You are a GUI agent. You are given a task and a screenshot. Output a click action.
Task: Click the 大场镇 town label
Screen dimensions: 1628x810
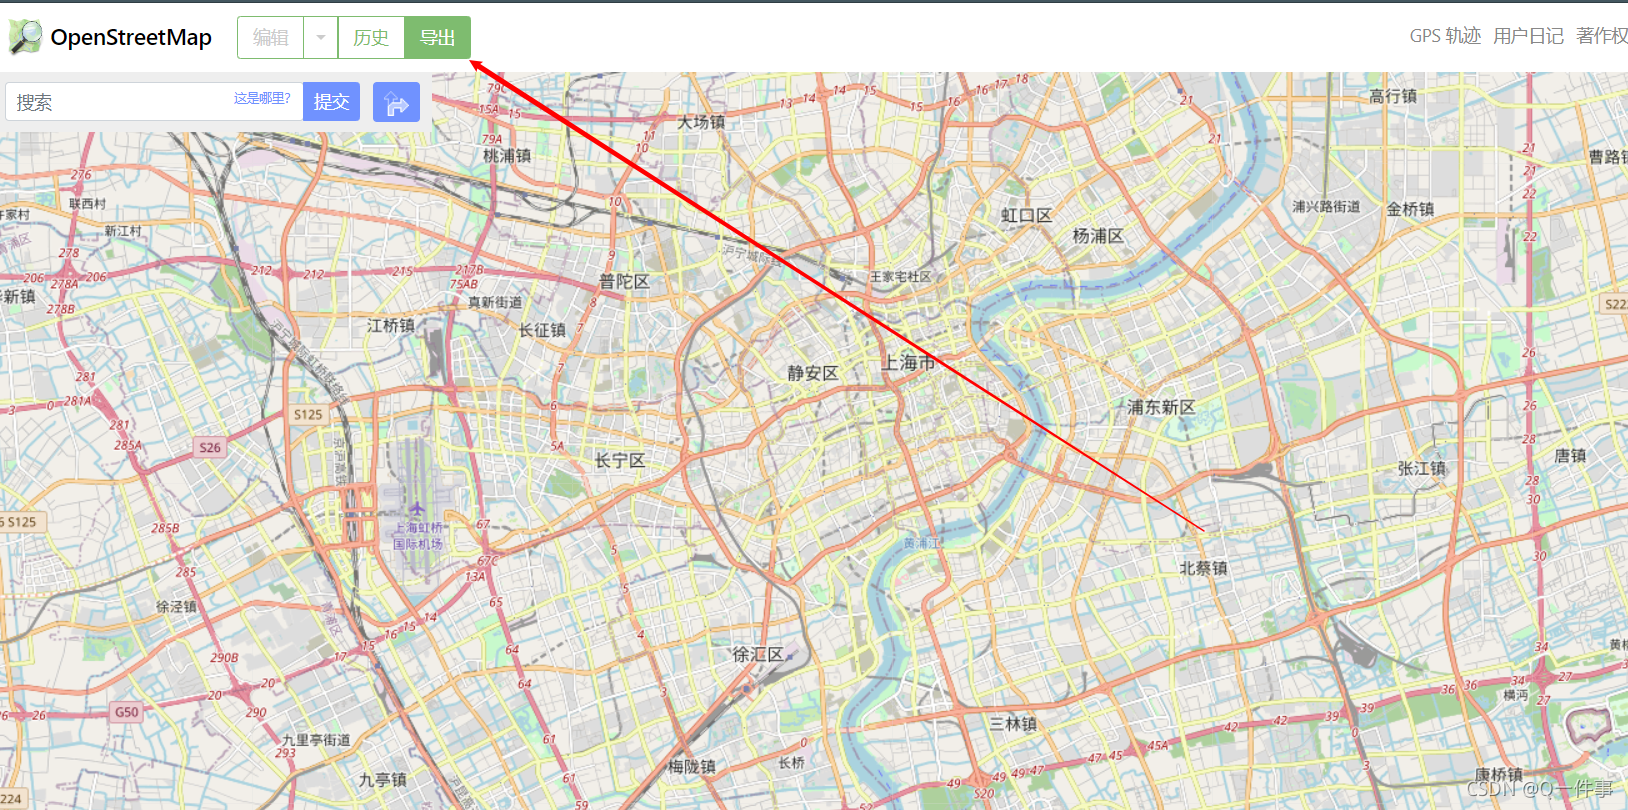[701, 122]
